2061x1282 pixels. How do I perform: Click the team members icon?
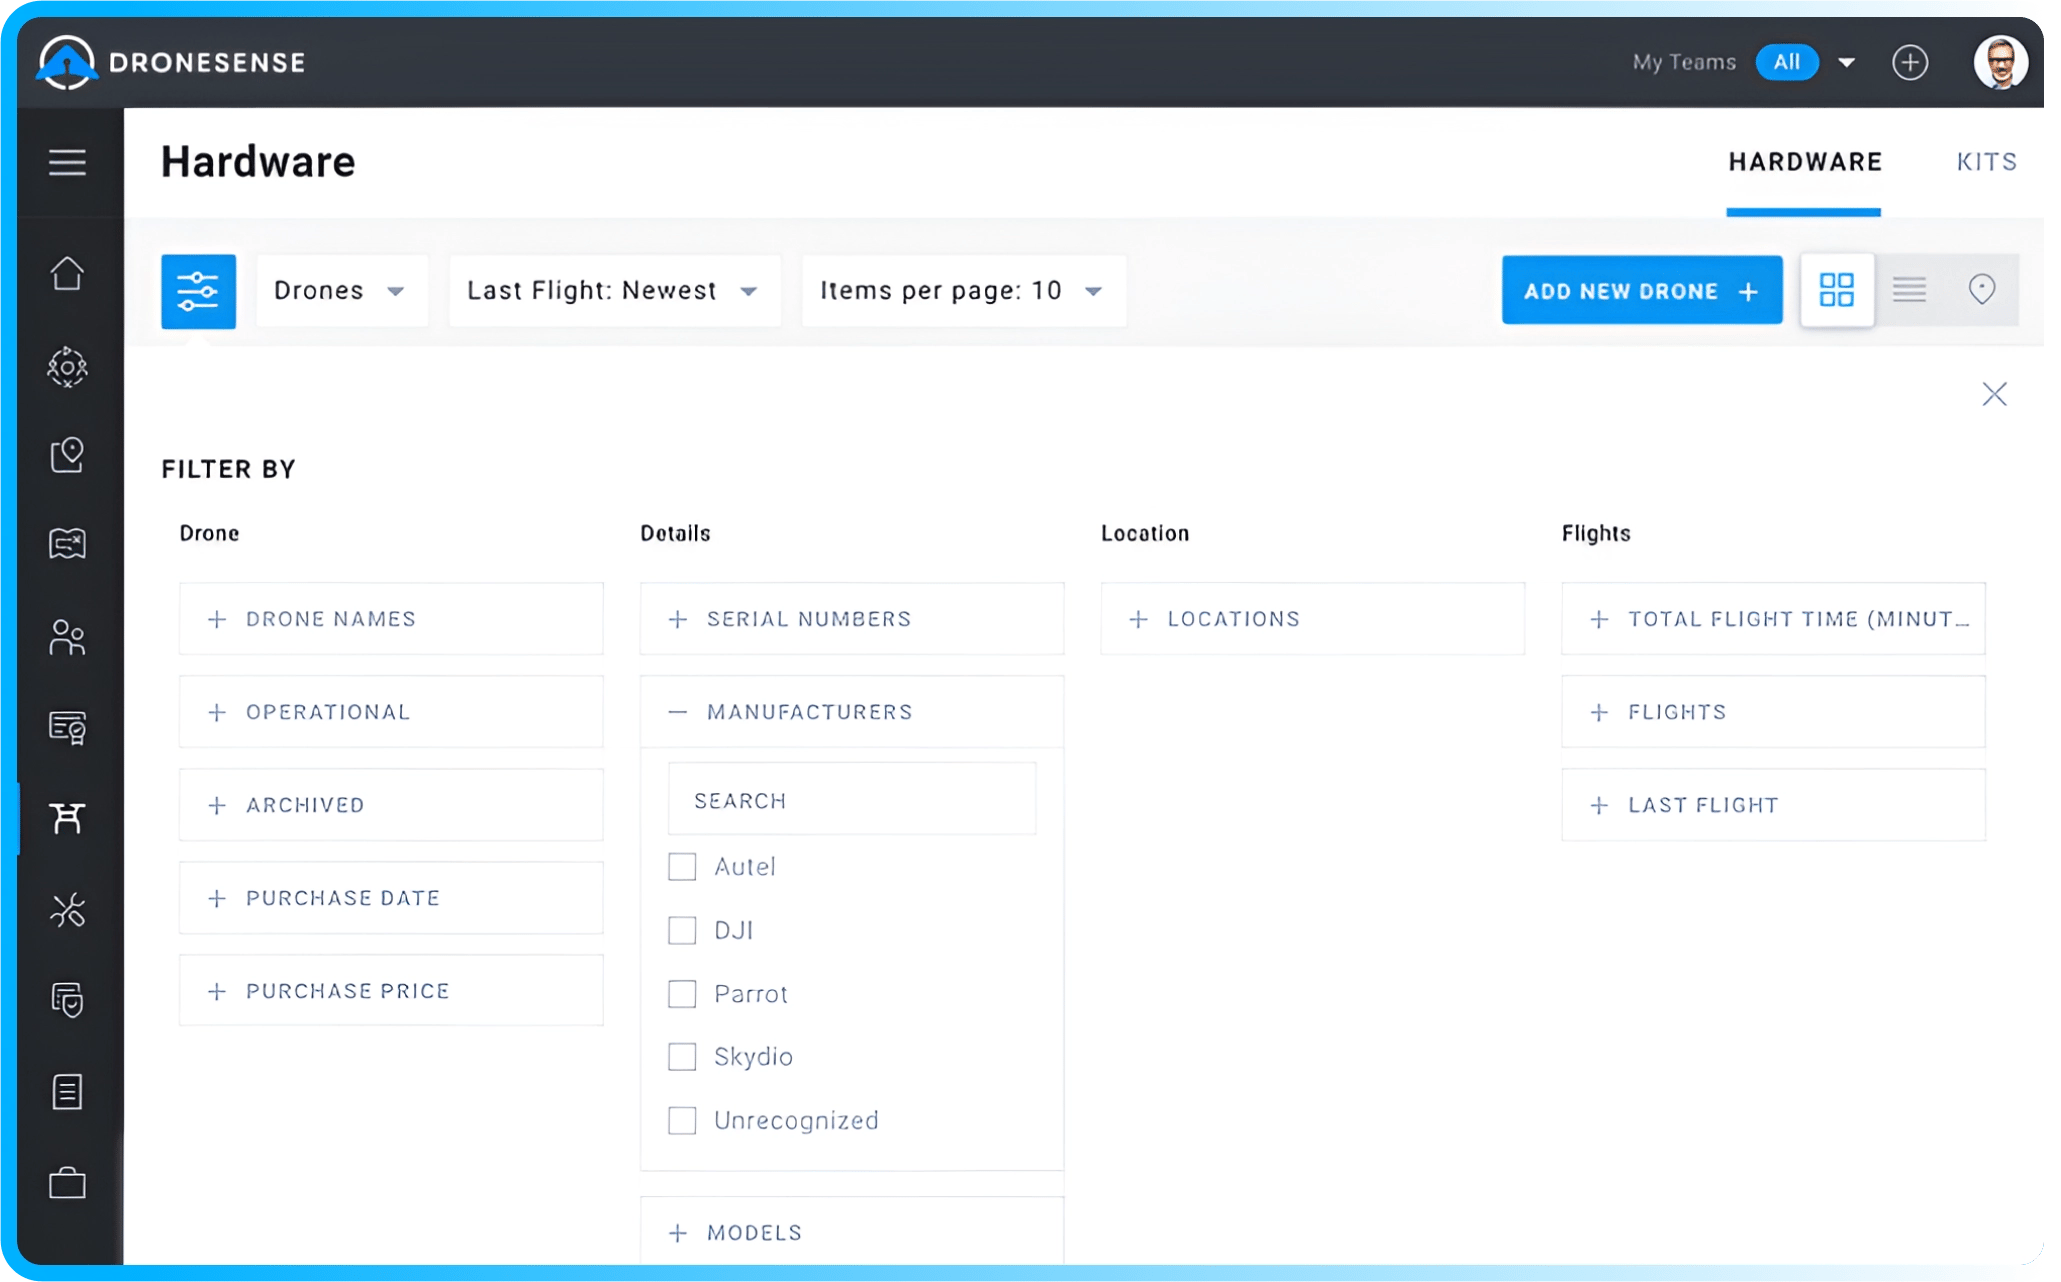click(x=68, y=638)
